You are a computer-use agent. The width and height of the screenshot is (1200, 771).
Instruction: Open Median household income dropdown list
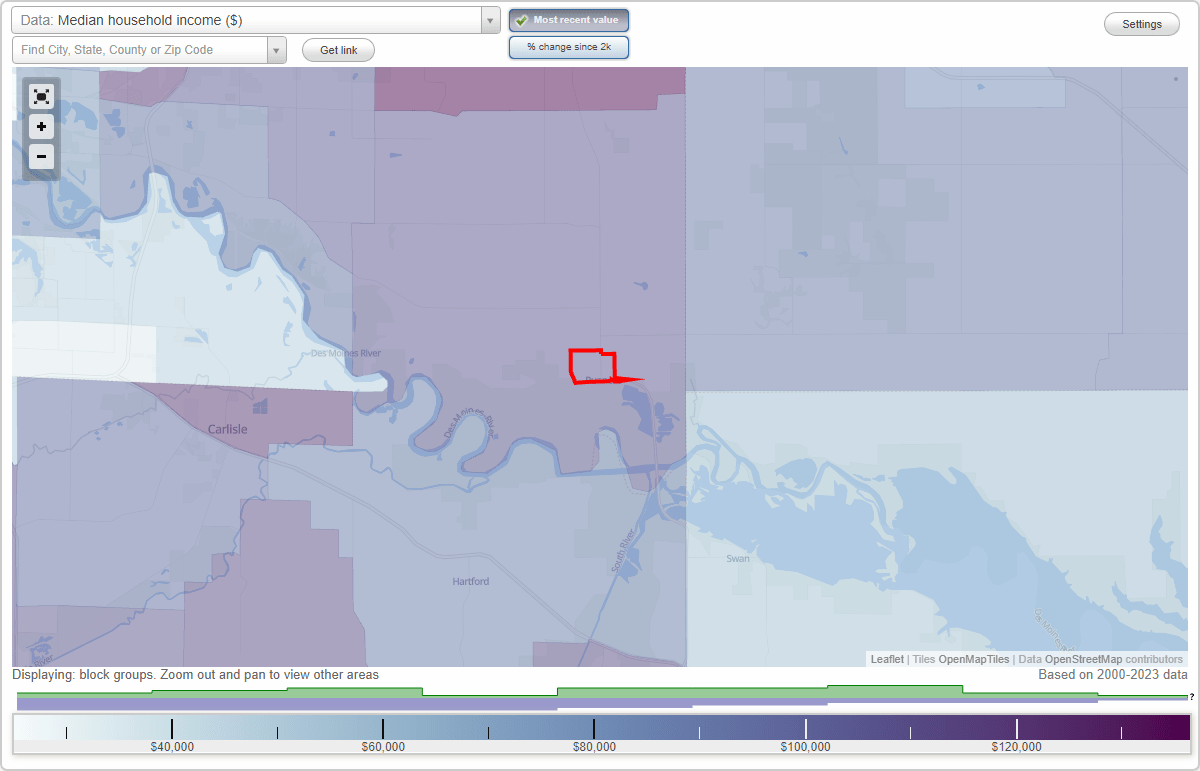point(489,19)
